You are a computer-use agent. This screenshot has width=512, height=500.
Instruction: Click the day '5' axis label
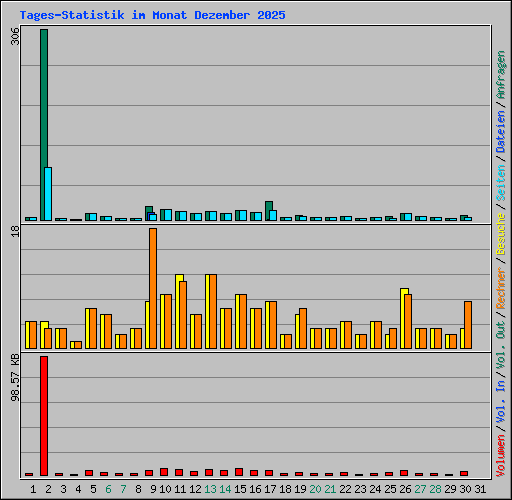[93, 489]
